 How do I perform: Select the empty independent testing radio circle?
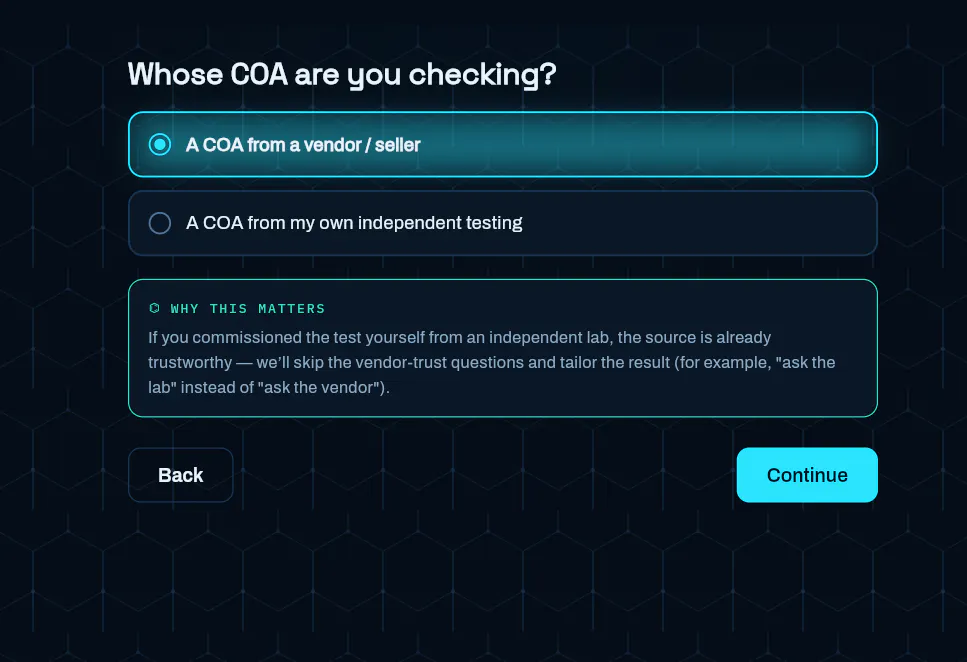(160, 223)
